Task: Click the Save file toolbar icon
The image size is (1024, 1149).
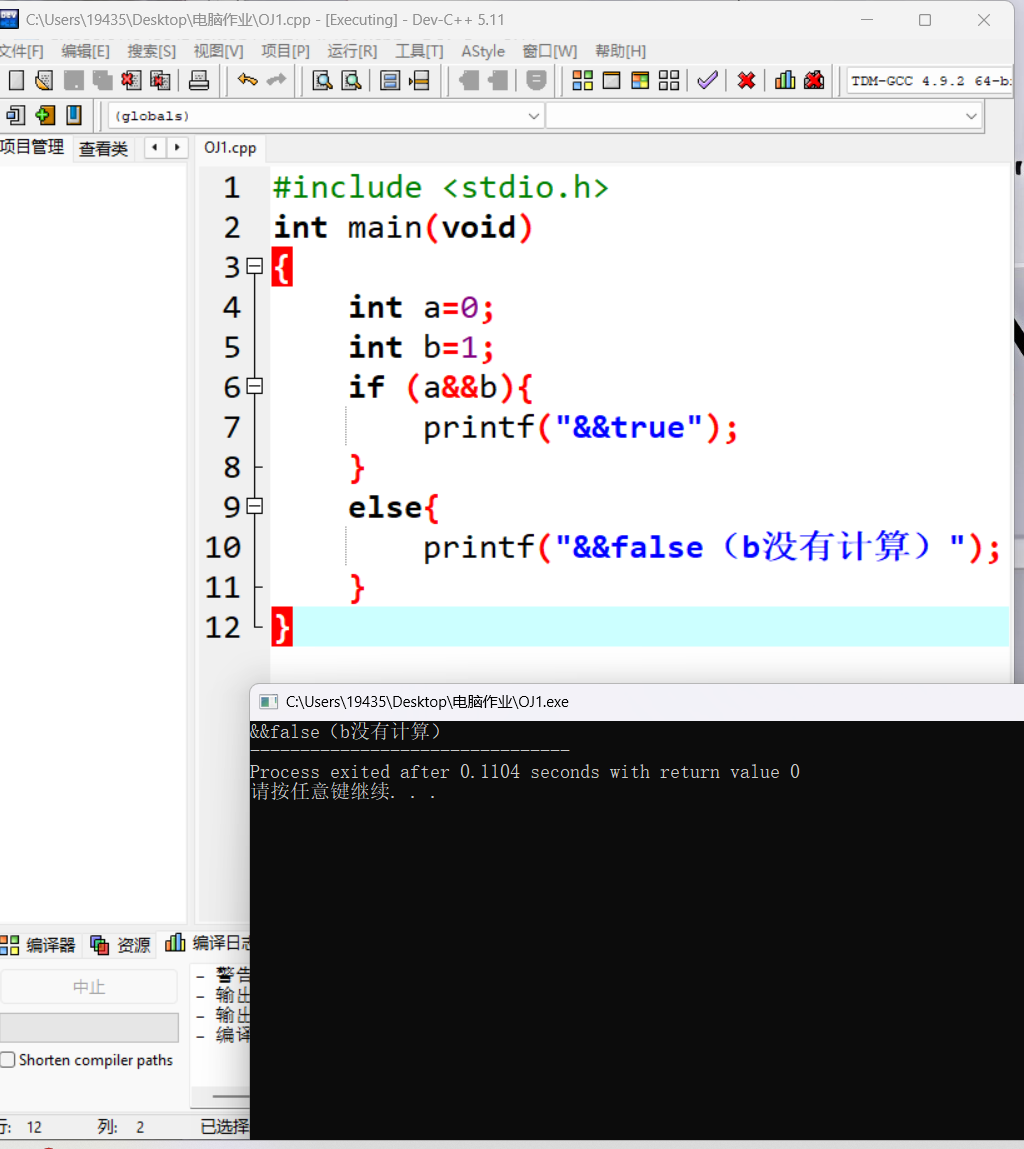Action: click(x=73, y=80)
